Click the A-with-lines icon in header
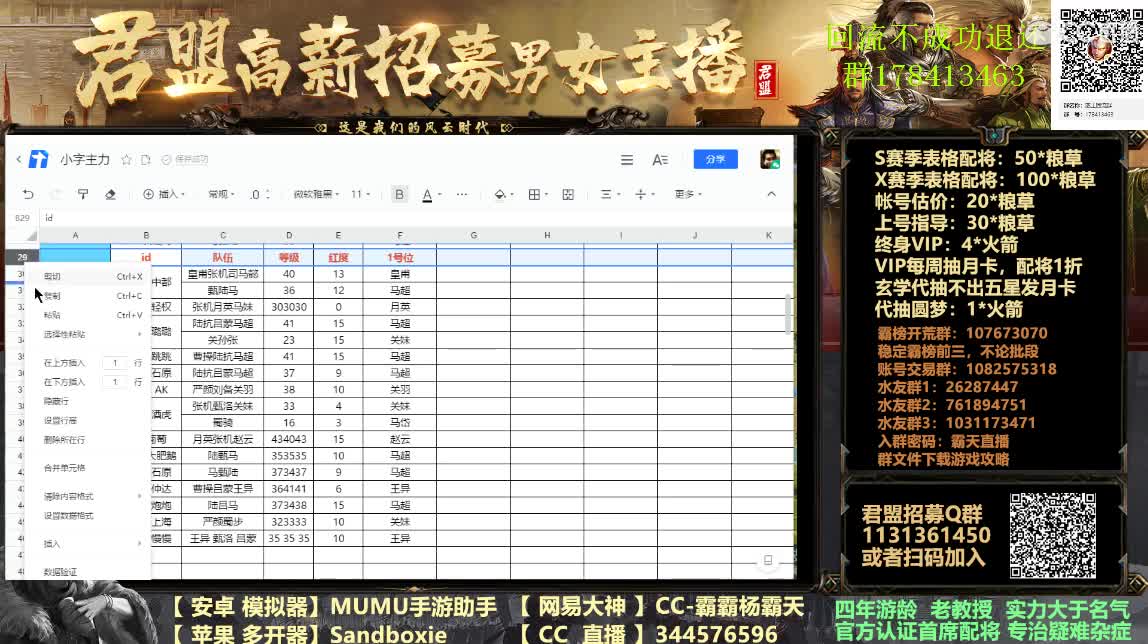This screenshot has width=1148, height=644. point(660,160)
